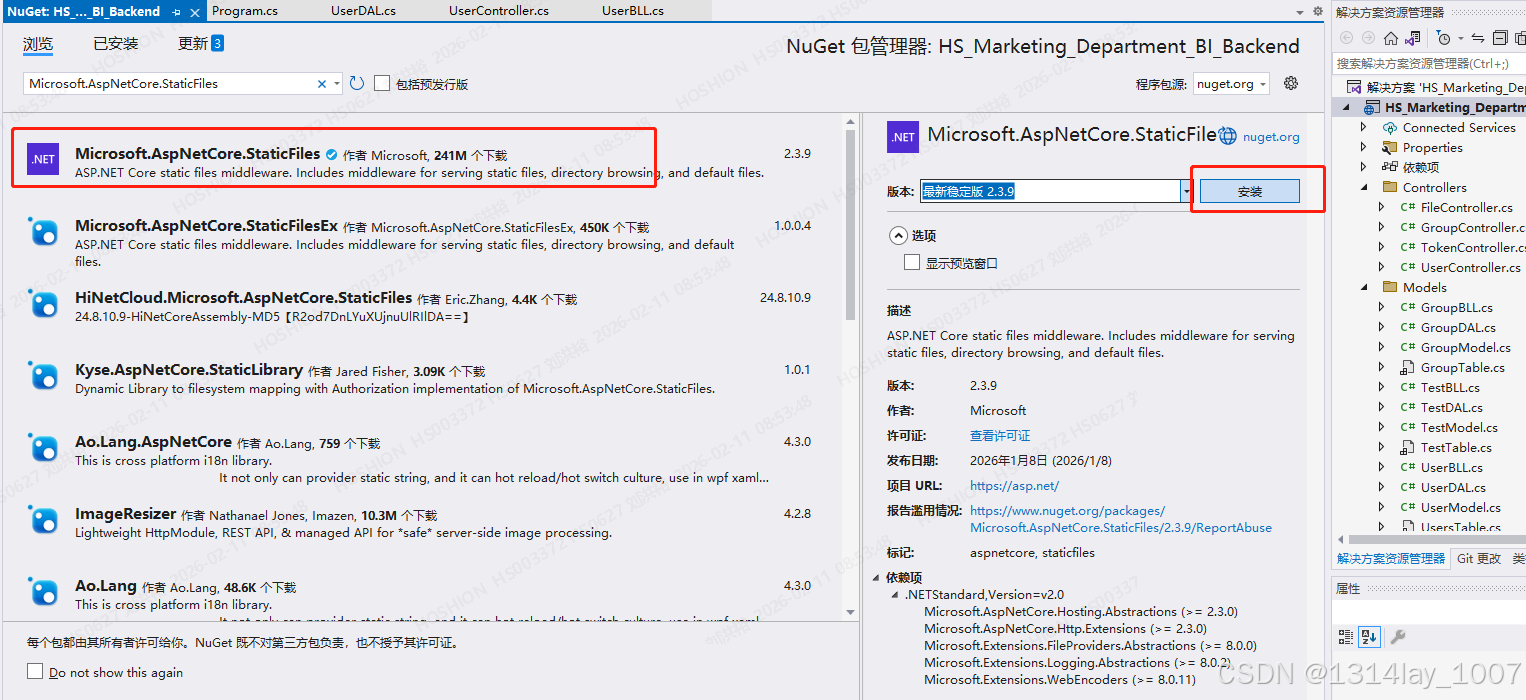Select FileController.cs in Solution Explorer

coord(1466,207)
